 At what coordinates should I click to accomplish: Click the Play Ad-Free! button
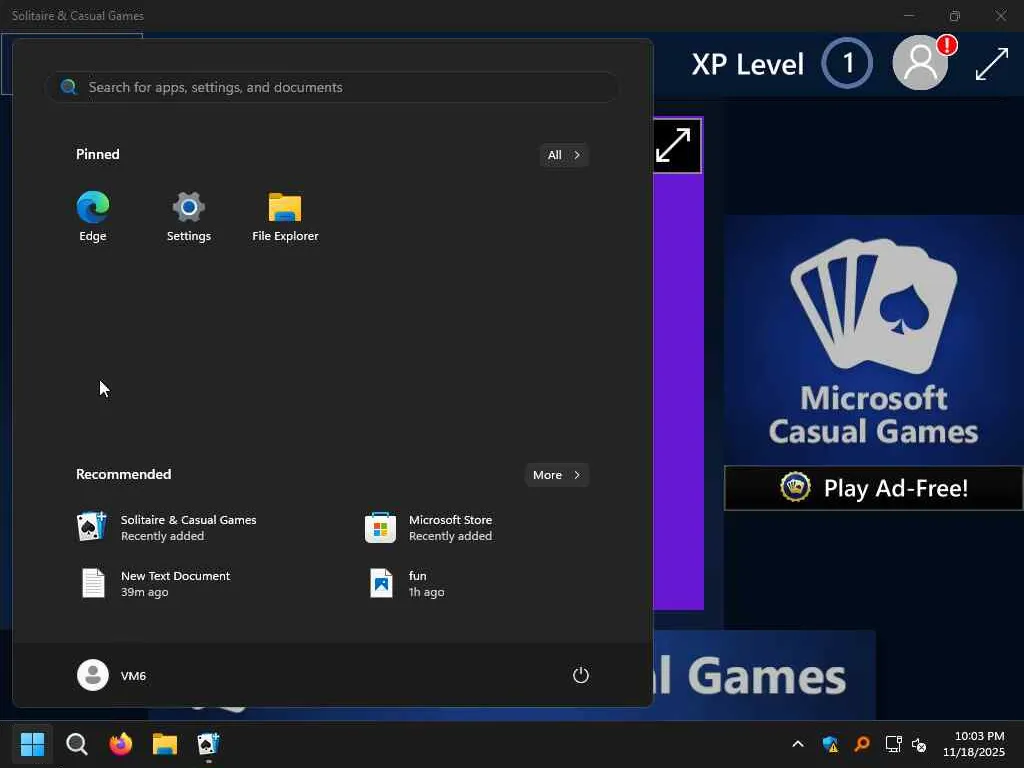pos(873,488)
